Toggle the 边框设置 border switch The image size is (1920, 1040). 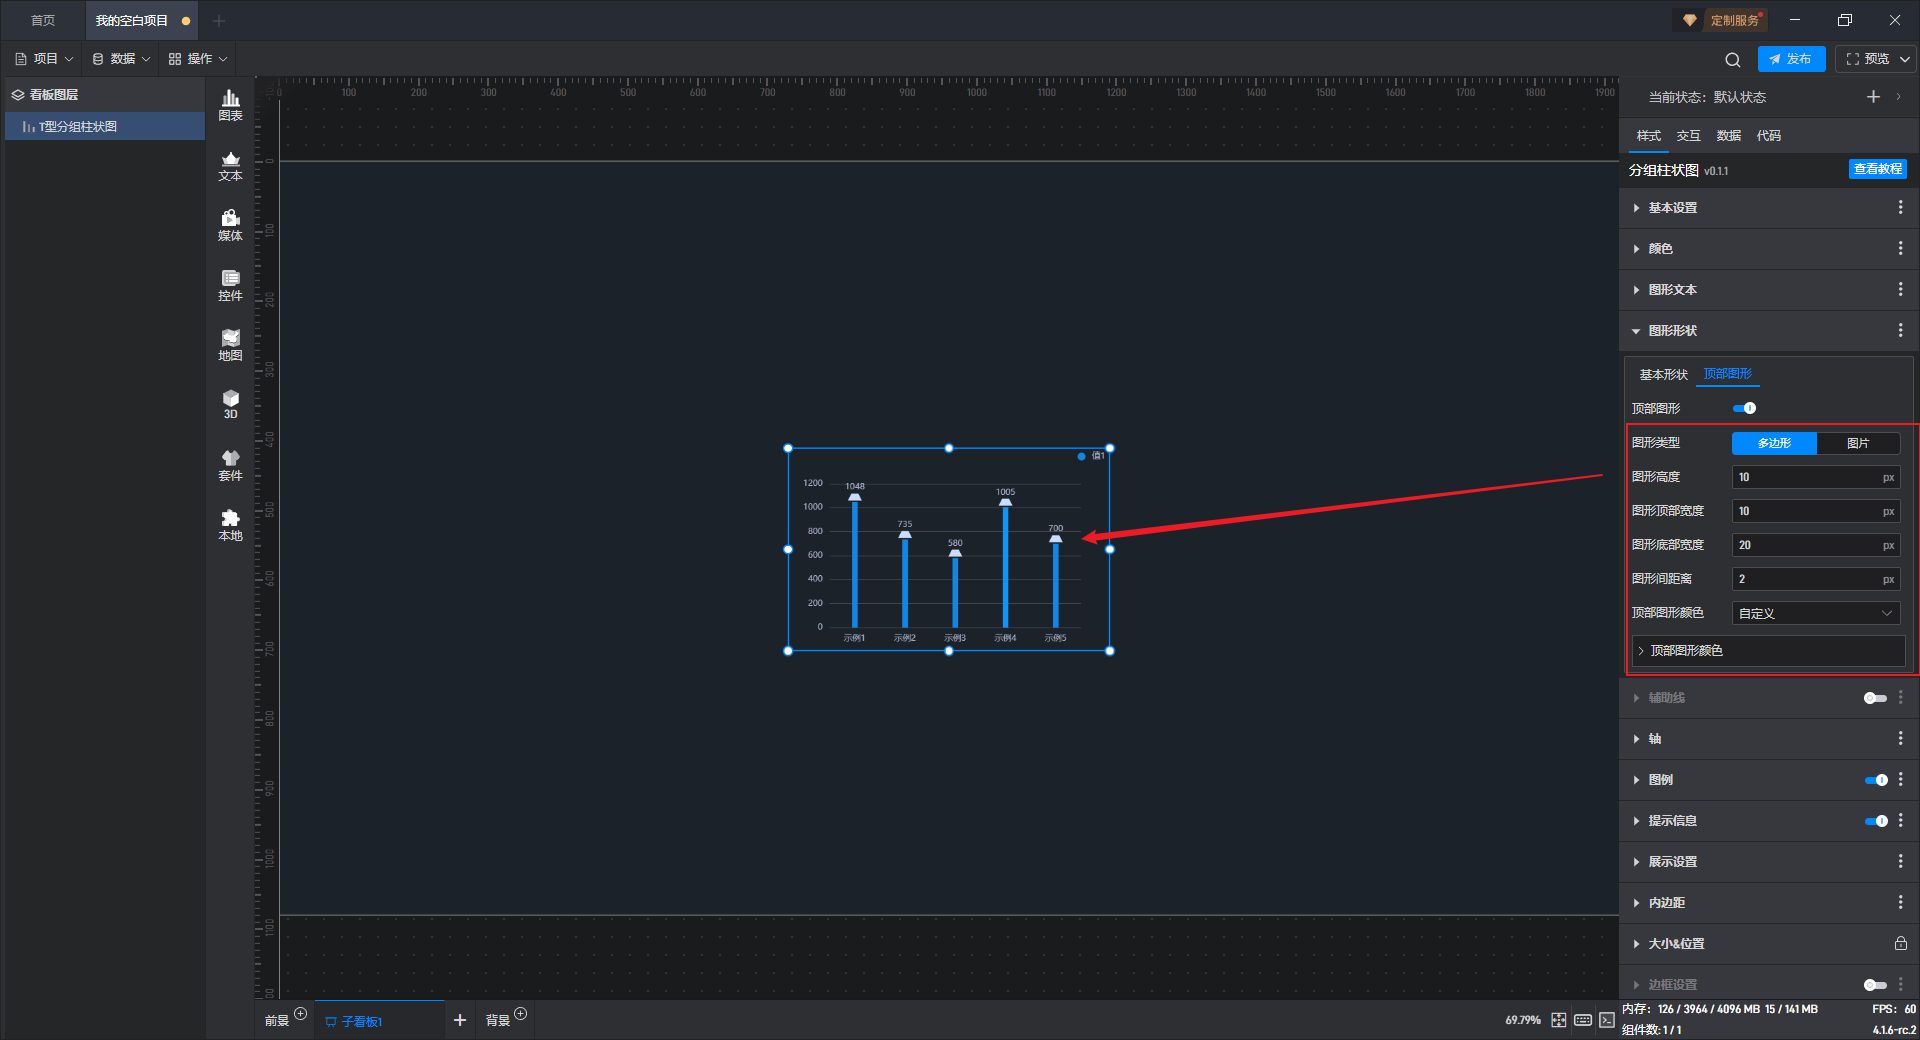click(1875, 985)
